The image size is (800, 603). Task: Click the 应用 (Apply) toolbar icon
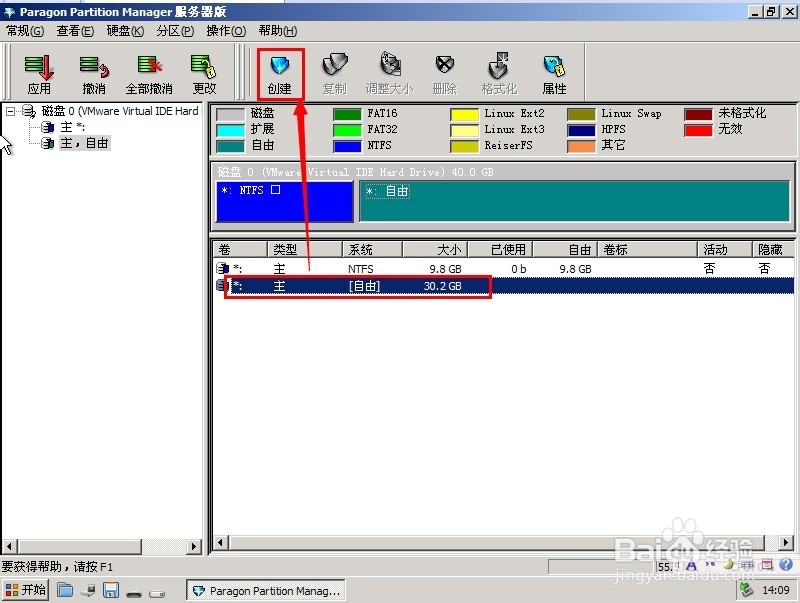pos(39,73)
